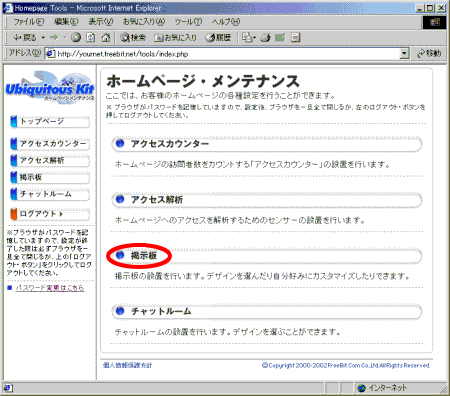The image size is (450, 396).
Task: Open the View (表示) menu
Action: (101, 22)
